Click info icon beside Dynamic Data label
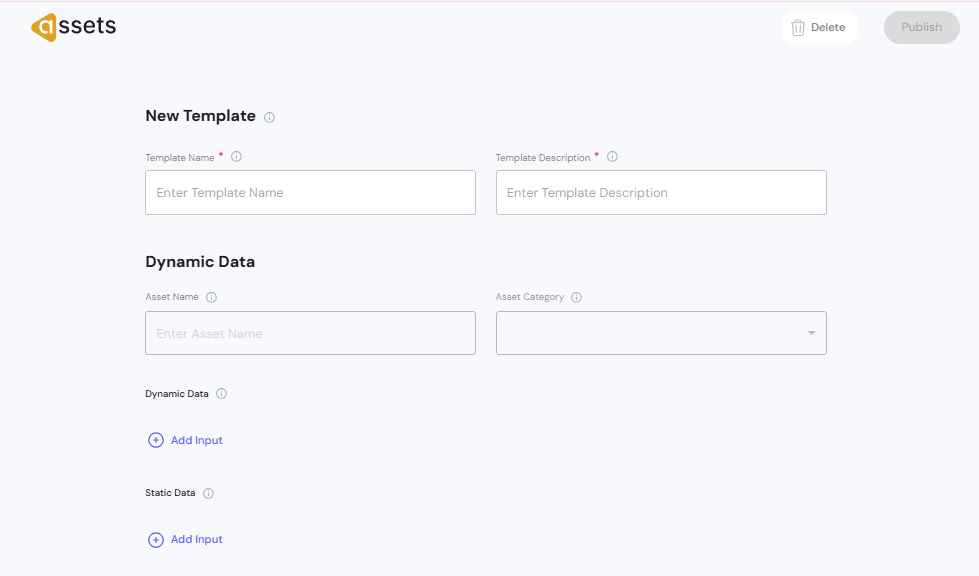 [x=221, y=394]
